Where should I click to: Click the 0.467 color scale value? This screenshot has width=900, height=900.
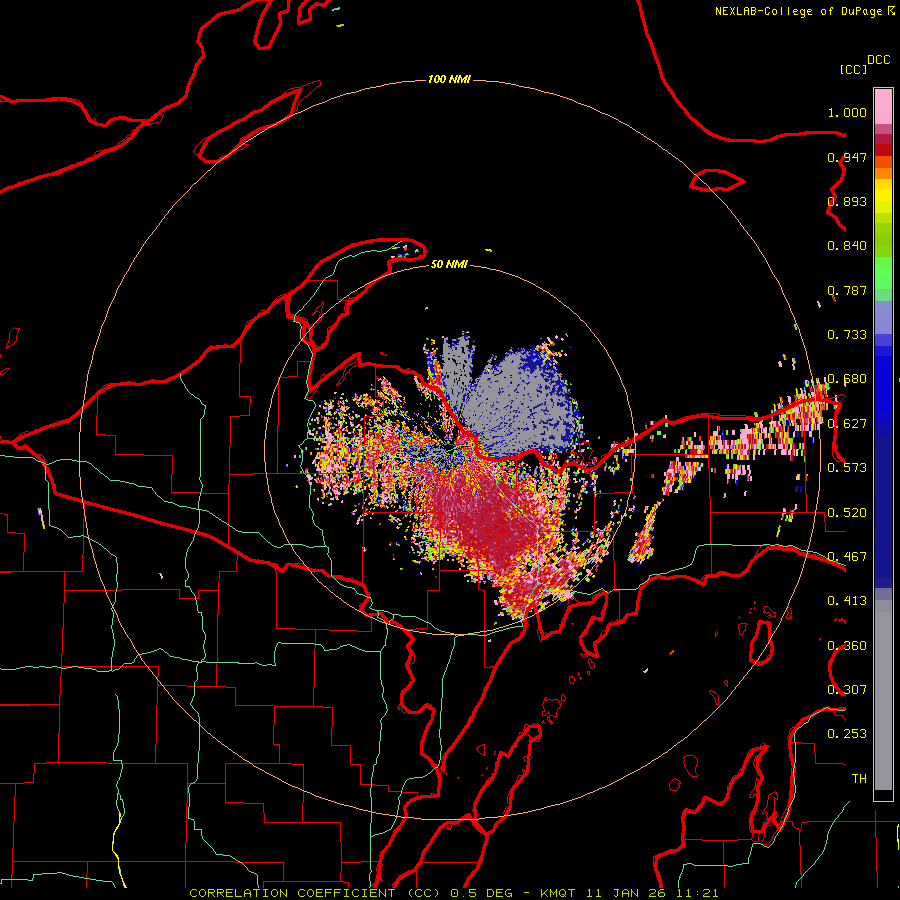pos(847,557)
